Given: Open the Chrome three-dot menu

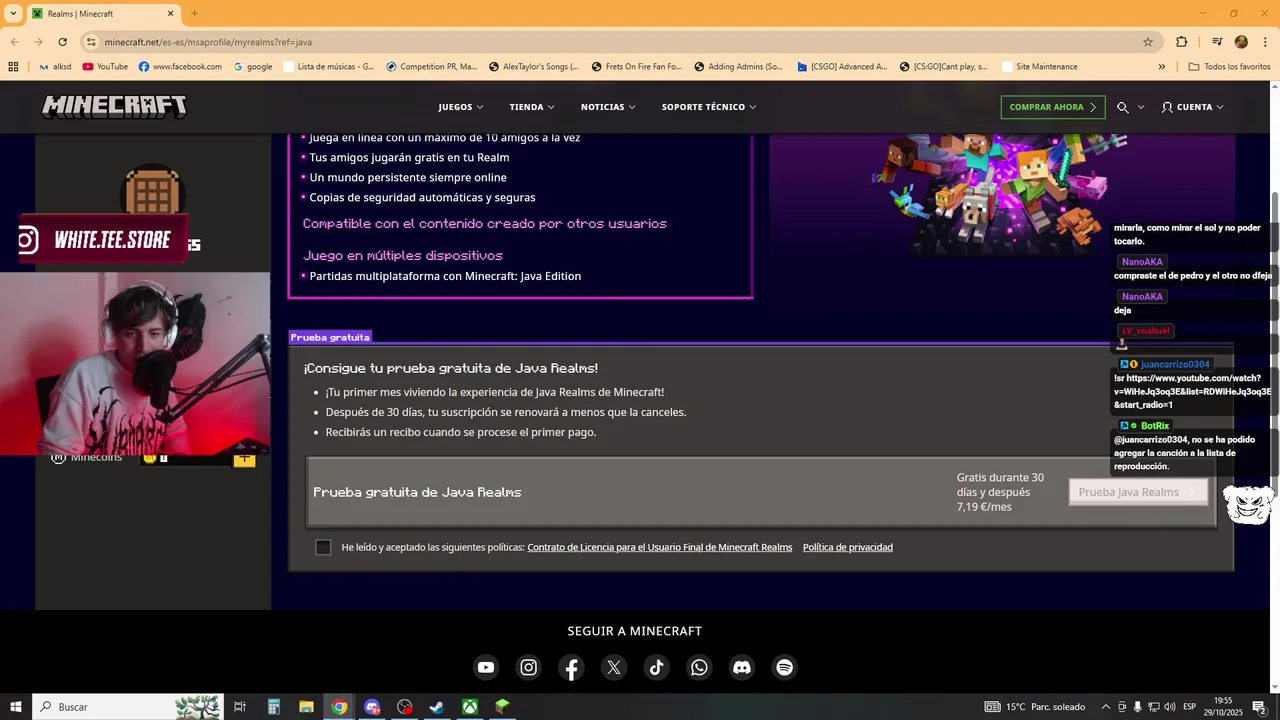Looking at the screenshot, I should [x=1265, y=42].
